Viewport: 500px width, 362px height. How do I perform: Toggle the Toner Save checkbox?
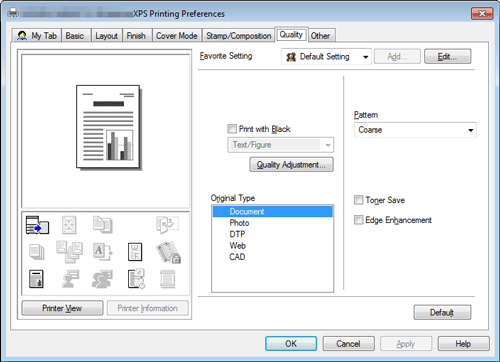(x=358, y=200)
